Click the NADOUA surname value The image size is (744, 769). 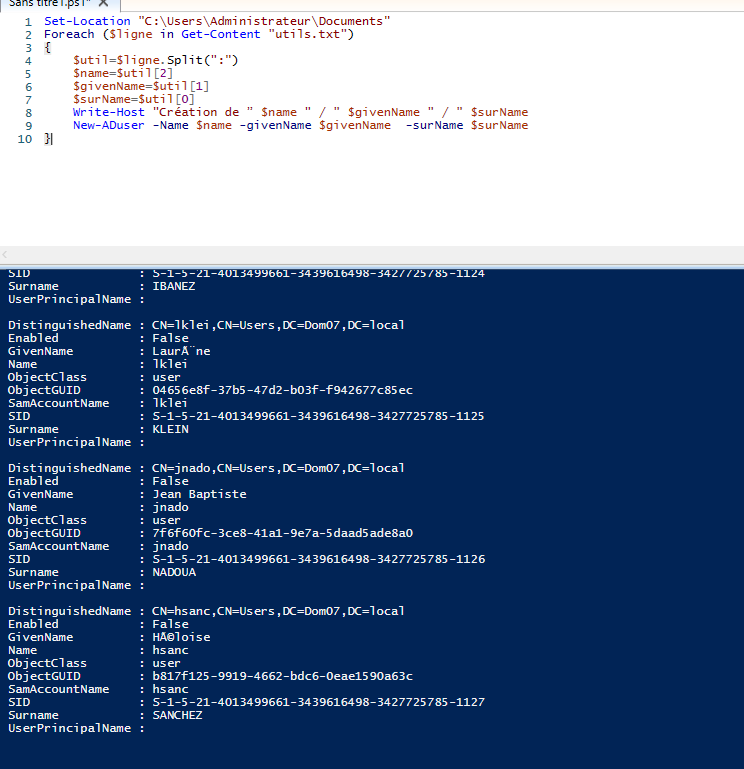click(174, 572)
